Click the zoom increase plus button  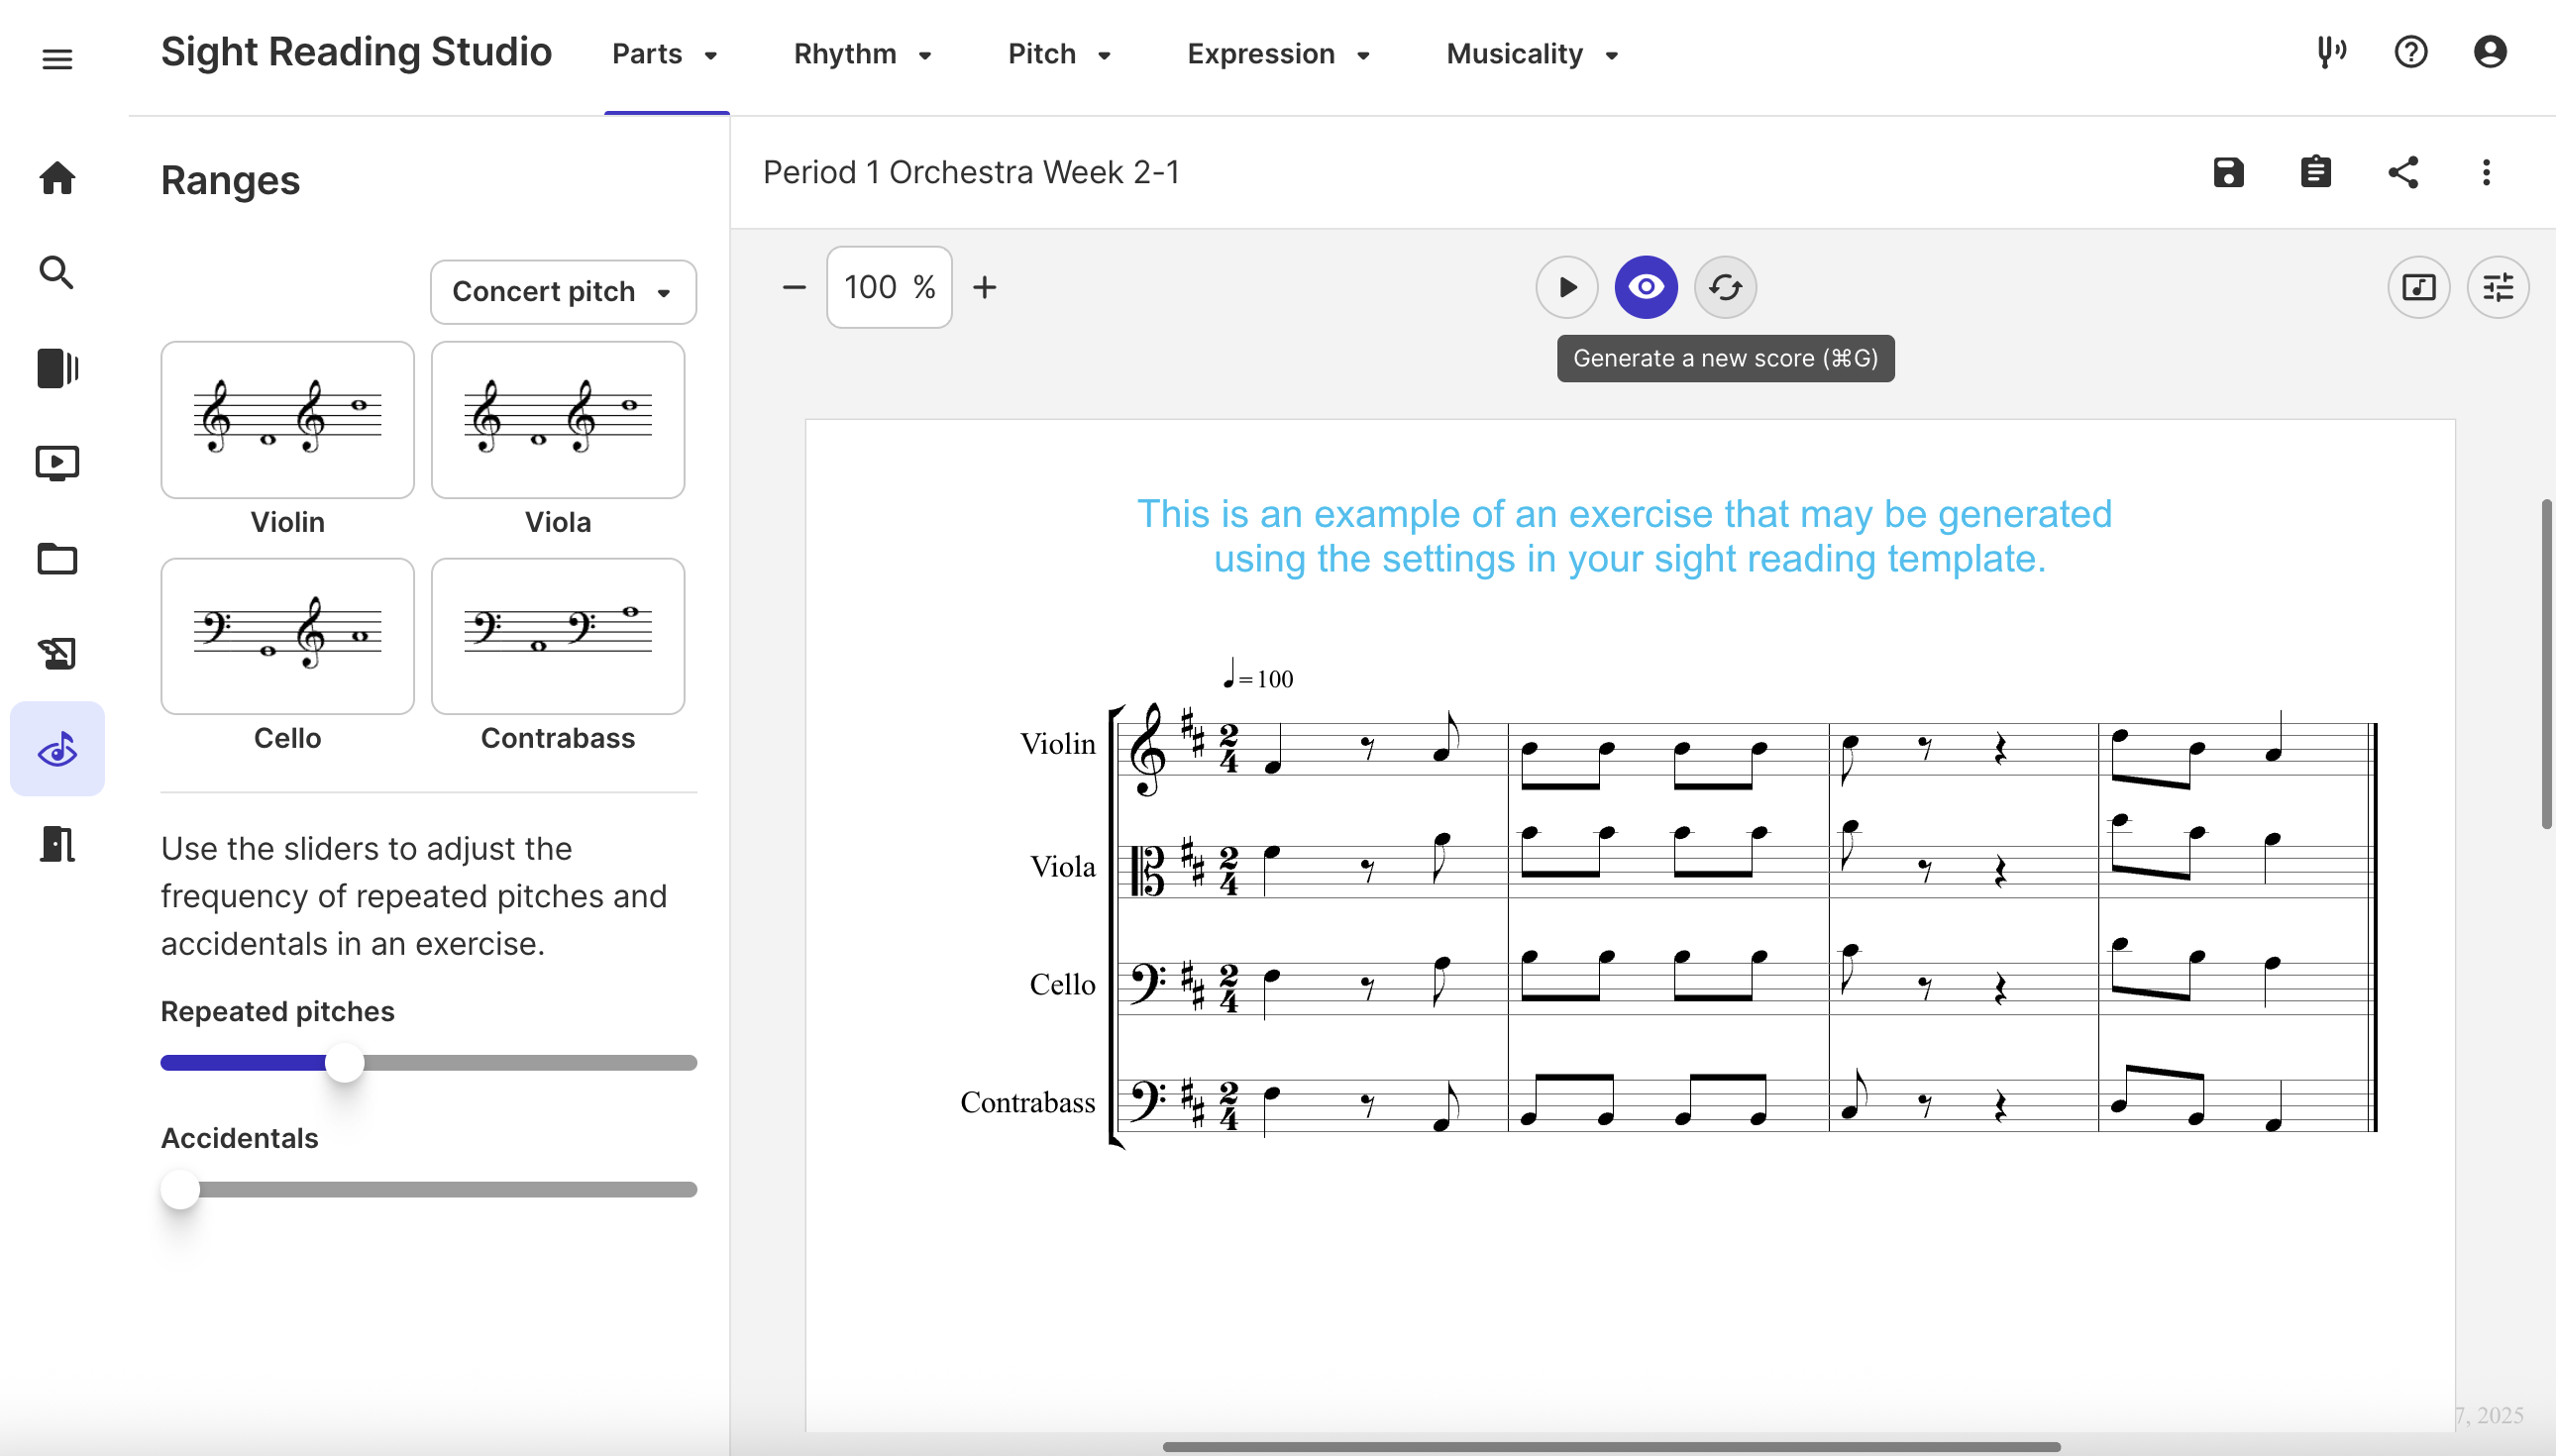tap(984, 287)
